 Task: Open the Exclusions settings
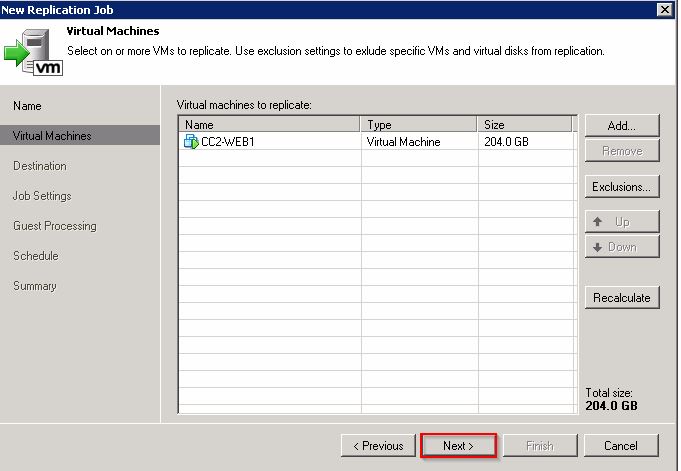(622, 187)
